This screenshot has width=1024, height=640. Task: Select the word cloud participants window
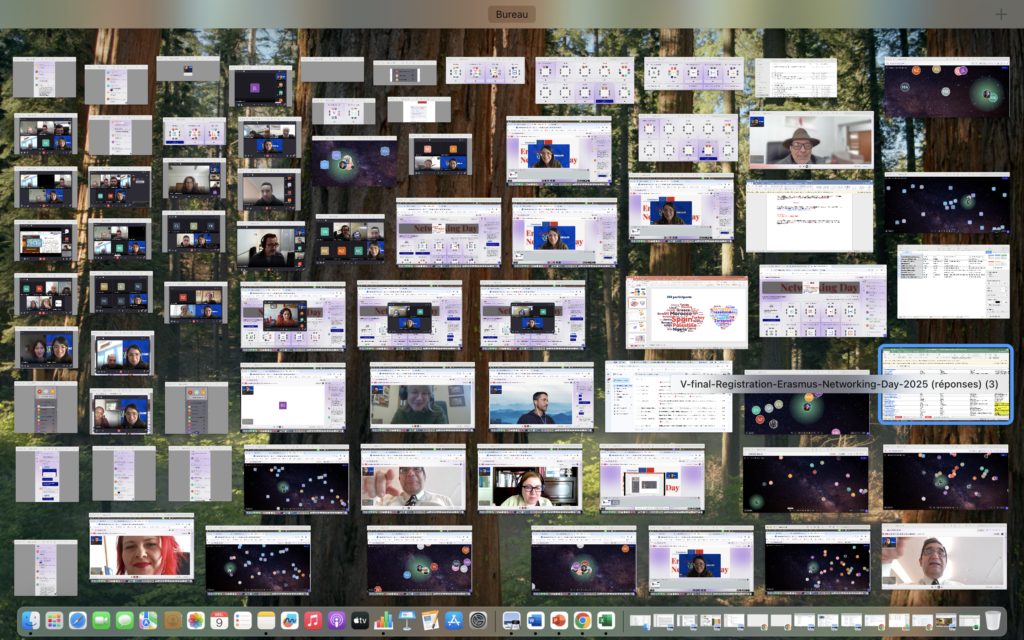(686, 312)
